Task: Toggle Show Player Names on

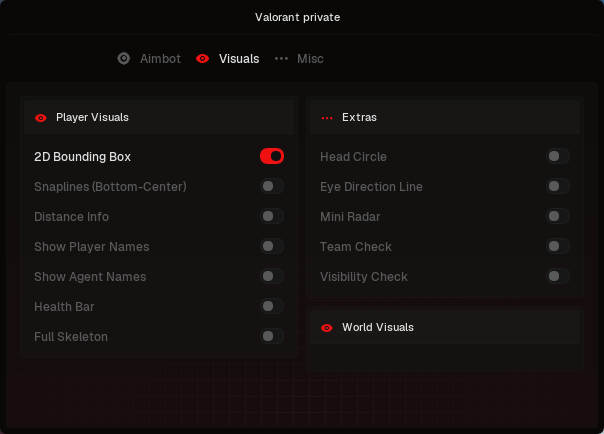Action: (272, 246)
